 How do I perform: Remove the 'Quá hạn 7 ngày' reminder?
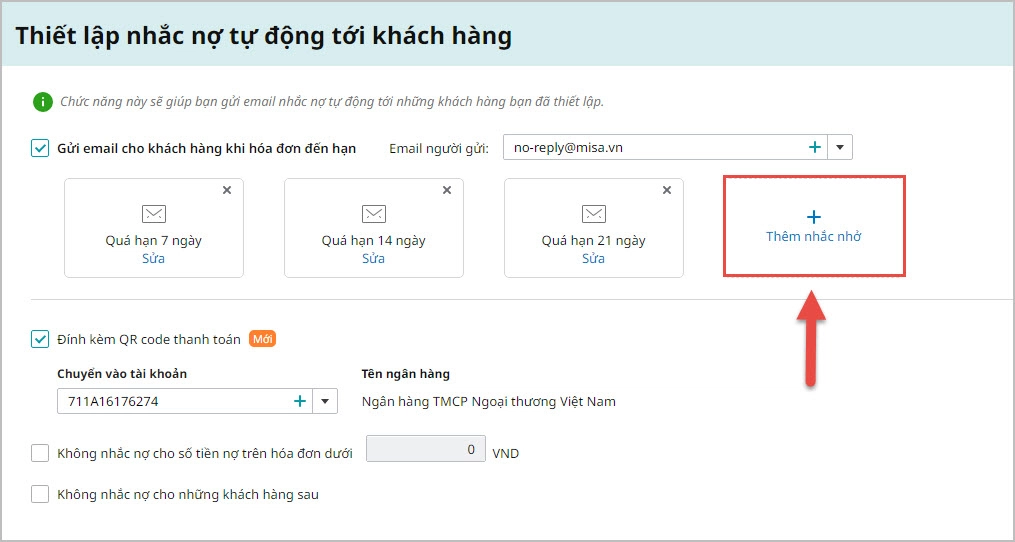pos(227,190)
